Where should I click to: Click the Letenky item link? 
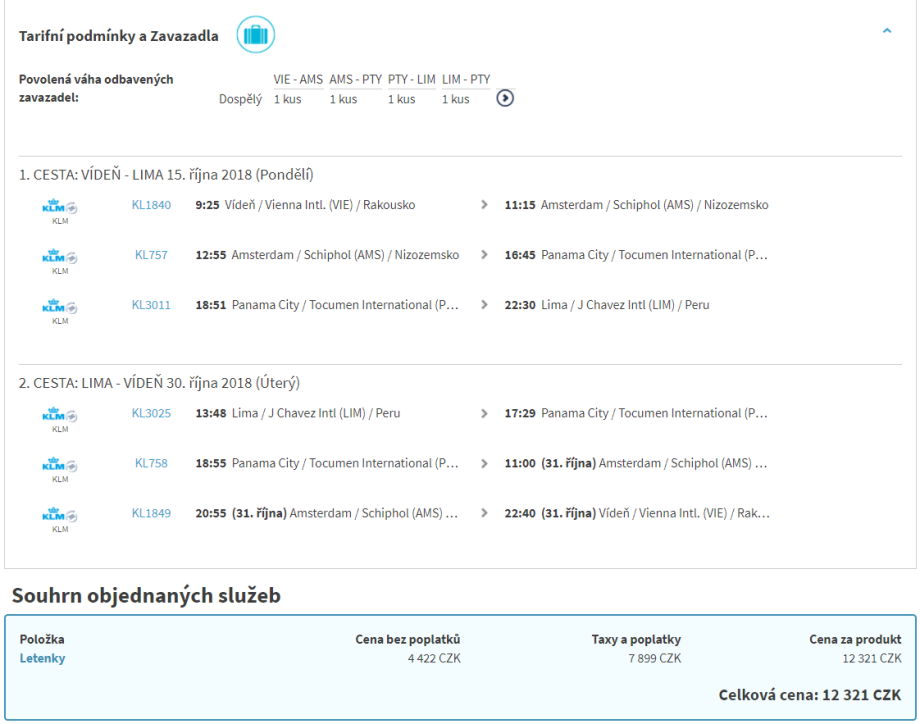point(42,658)
